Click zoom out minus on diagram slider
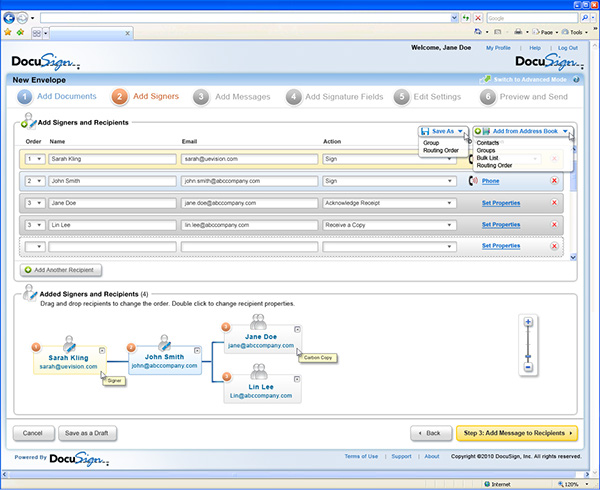Viewport: 600px width, 490px height. [x=528, y=367]
